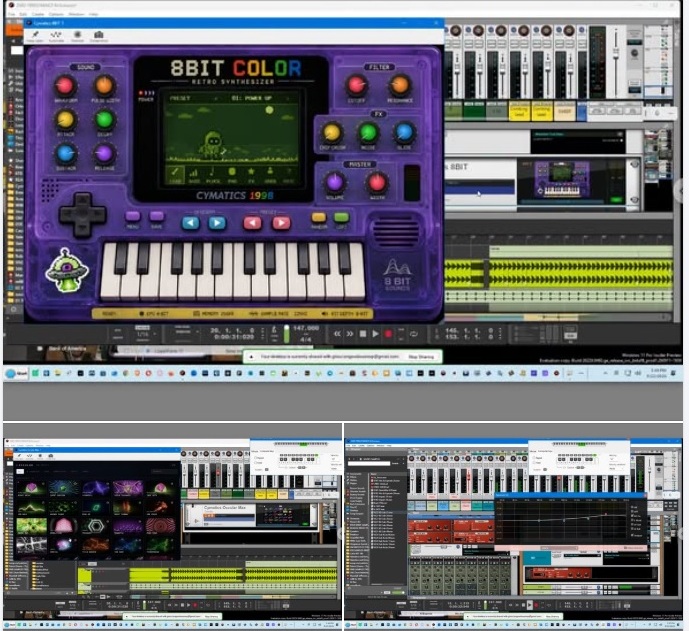Open the Window menu

[x=76, y=14]
